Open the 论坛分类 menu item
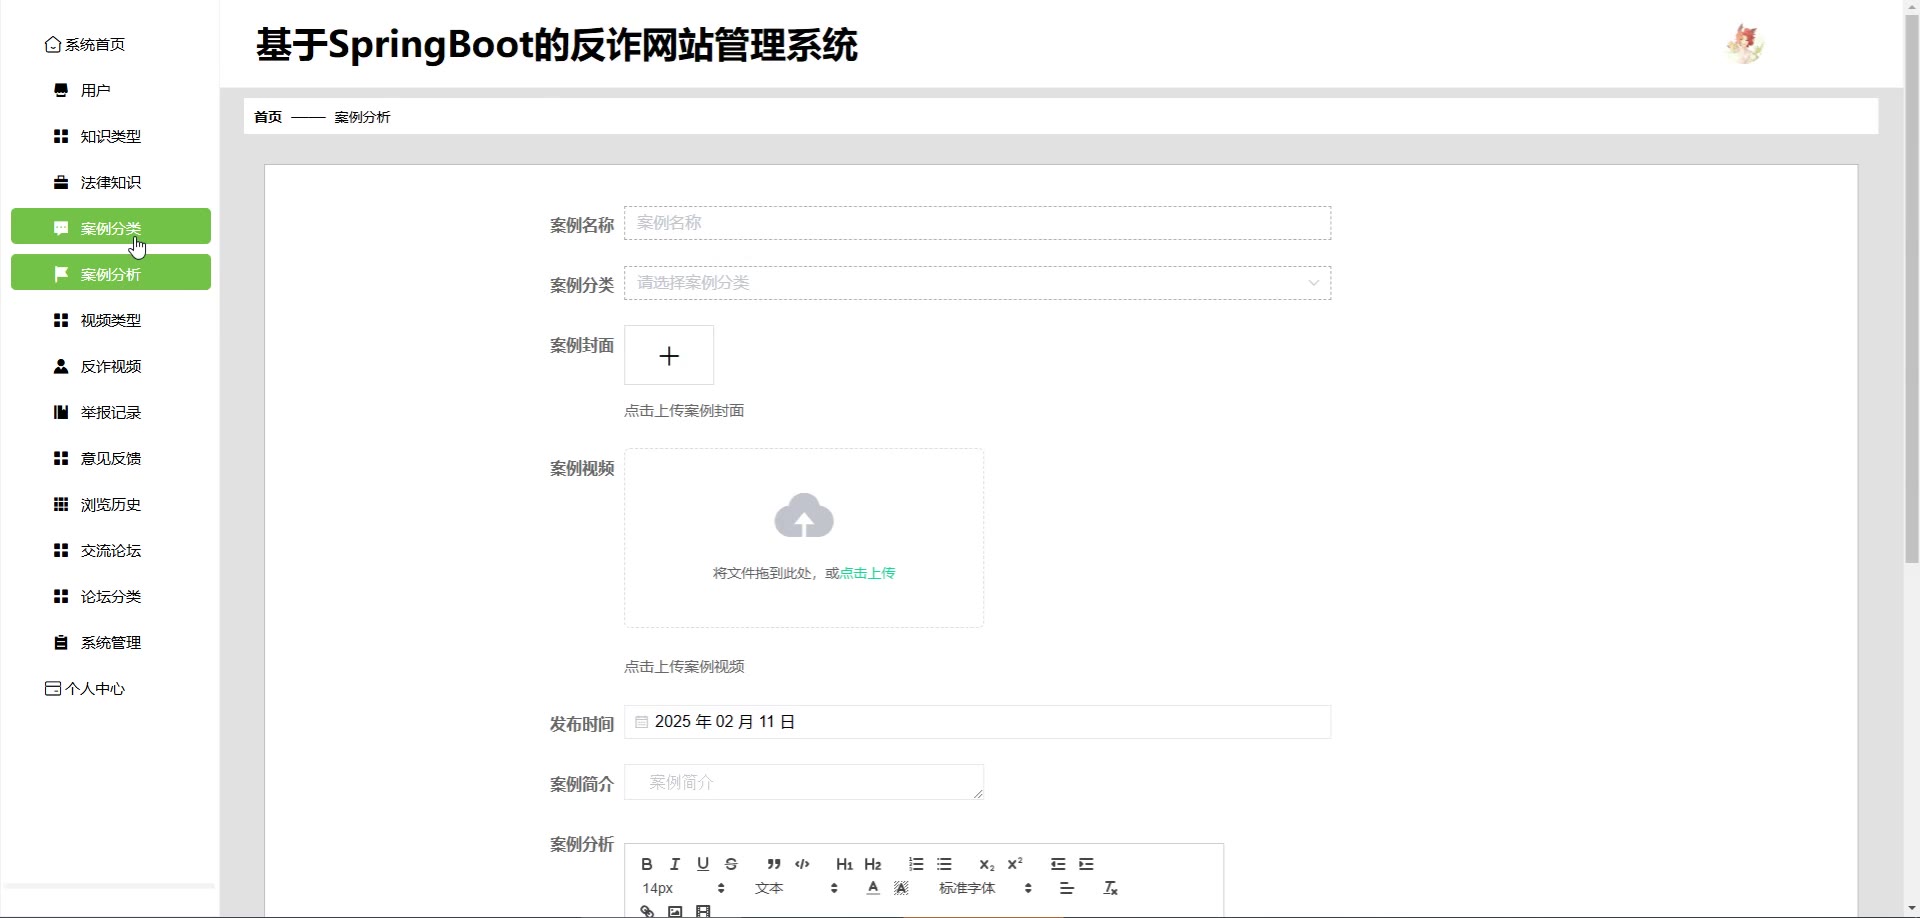Viewport: 1920px width, 918px height. [110, 596]
